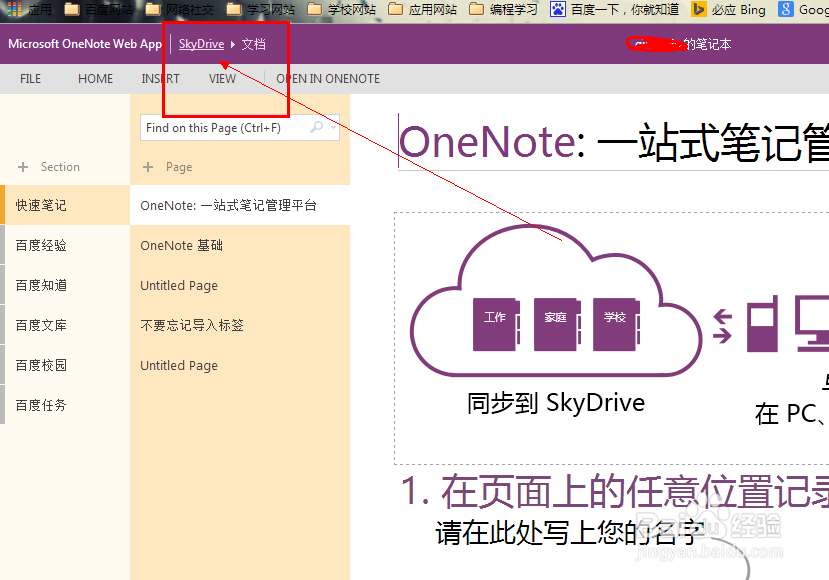The width and height of the screenshot is (829, 580).
Task: Open the HOME ribbon tab
Action: [95, 79]
